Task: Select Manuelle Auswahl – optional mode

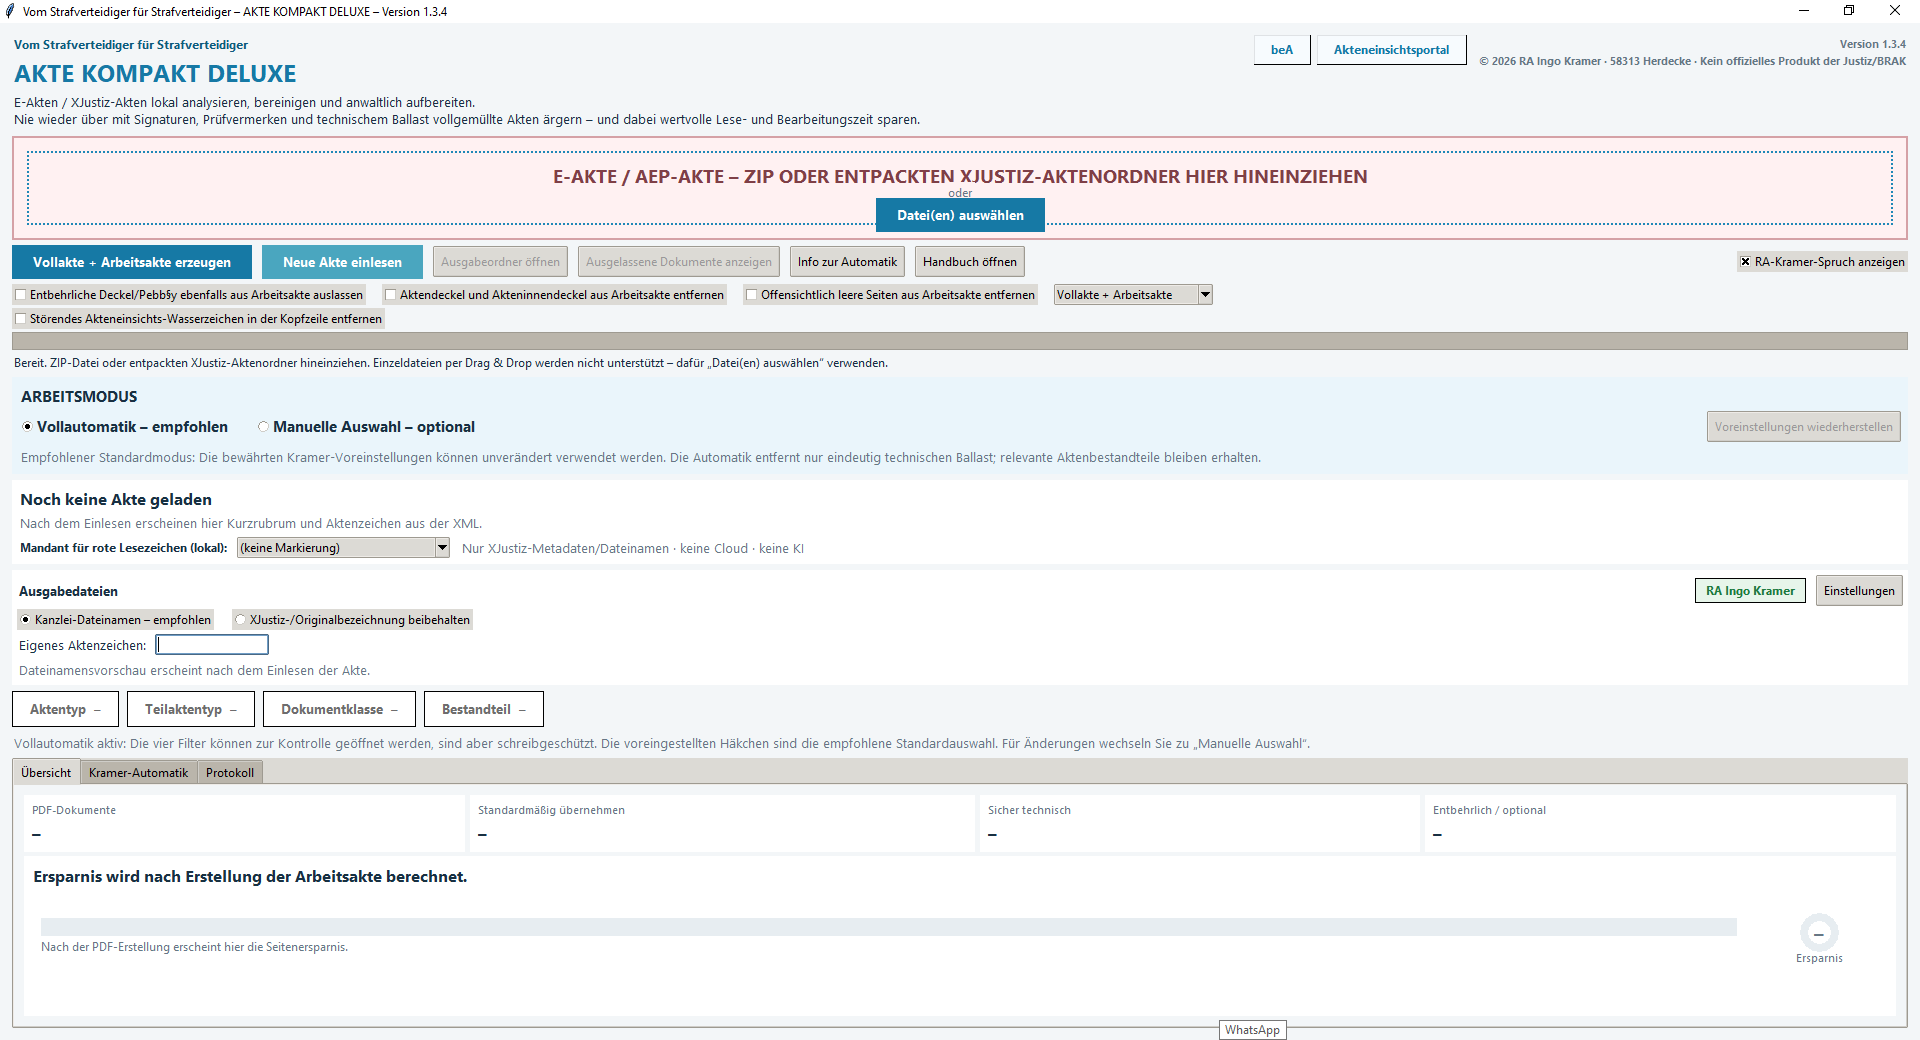Action: pos(263,427)
